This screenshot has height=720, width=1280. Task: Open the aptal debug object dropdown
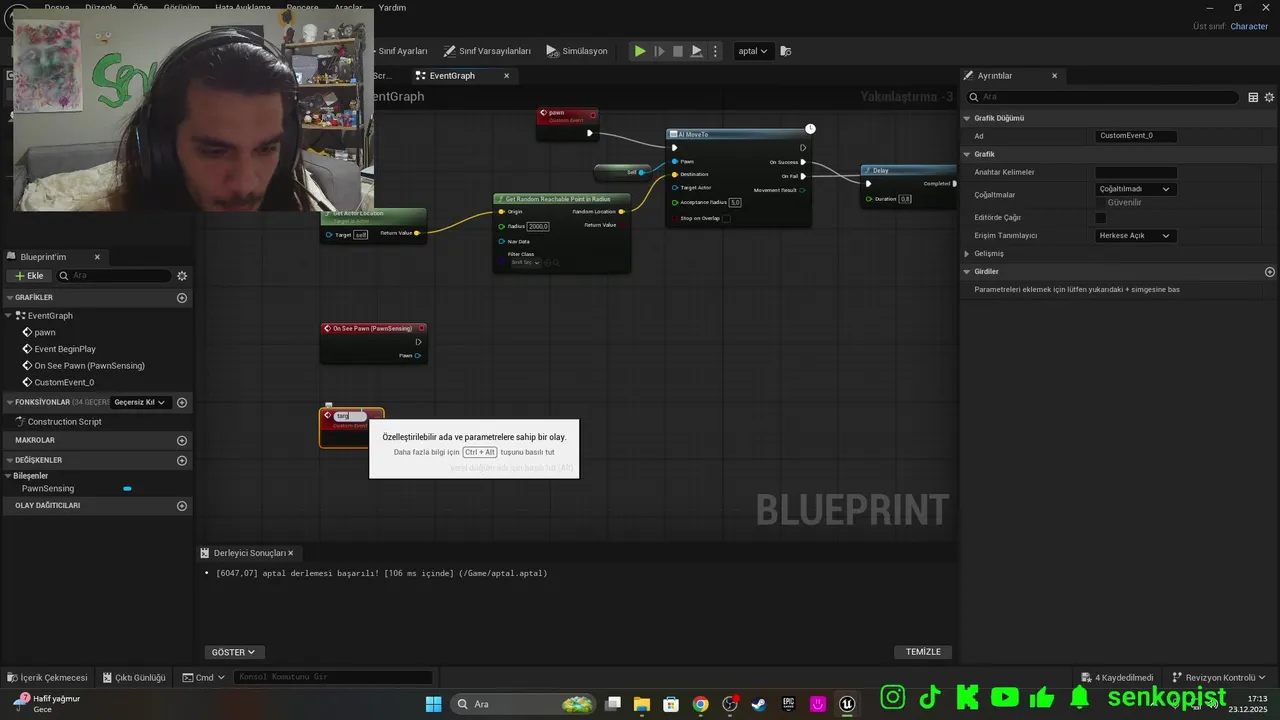point(752,51)
